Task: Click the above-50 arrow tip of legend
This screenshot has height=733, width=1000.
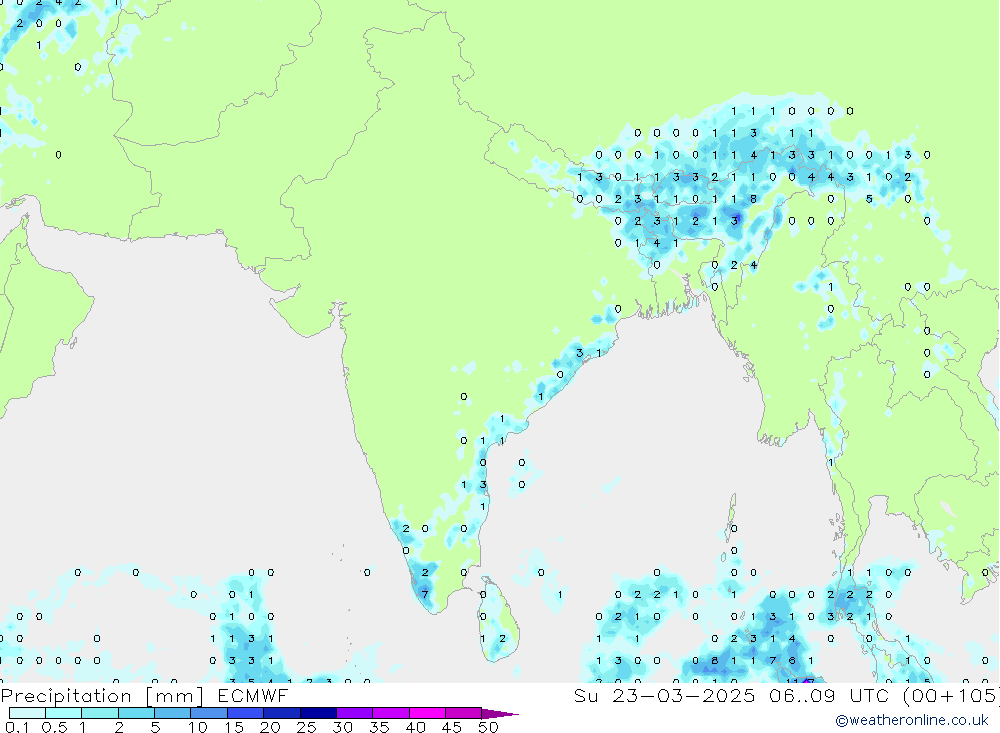Action: (500, 714)
